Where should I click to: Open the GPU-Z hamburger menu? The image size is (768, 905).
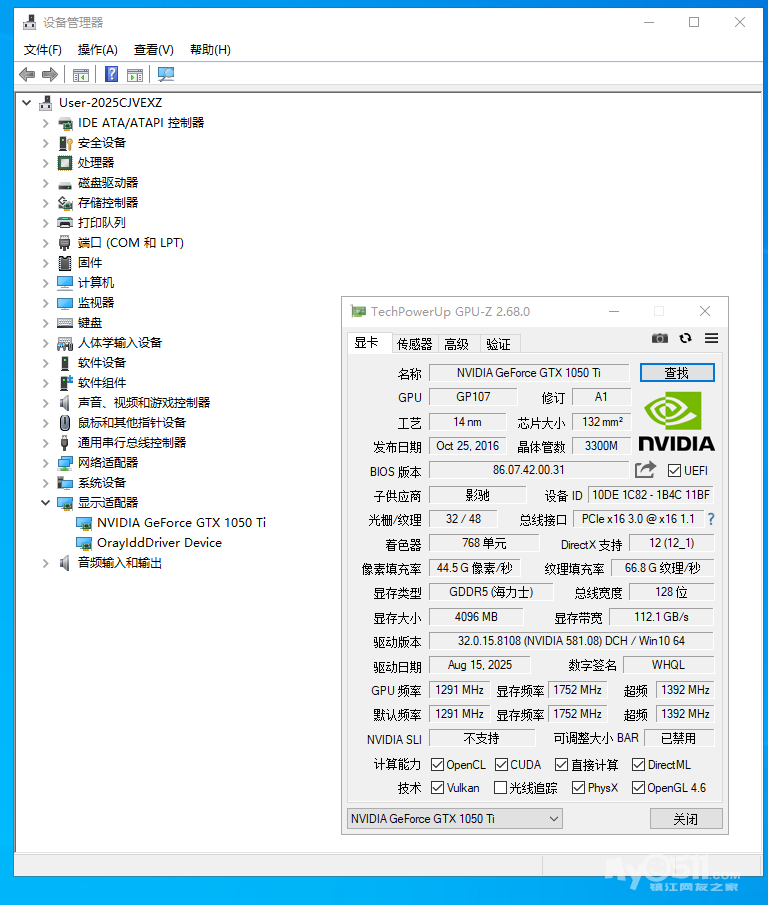[x=711, y=339]
